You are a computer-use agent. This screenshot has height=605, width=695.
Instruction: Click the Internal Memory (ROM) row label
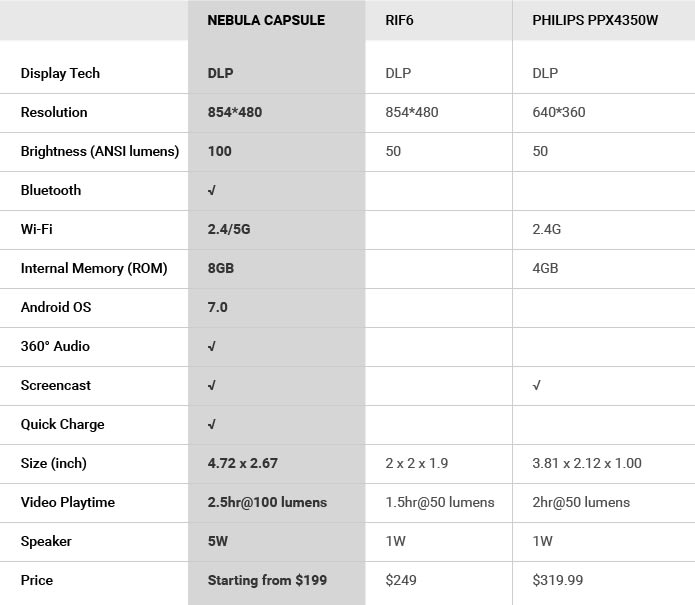(94, 268)
